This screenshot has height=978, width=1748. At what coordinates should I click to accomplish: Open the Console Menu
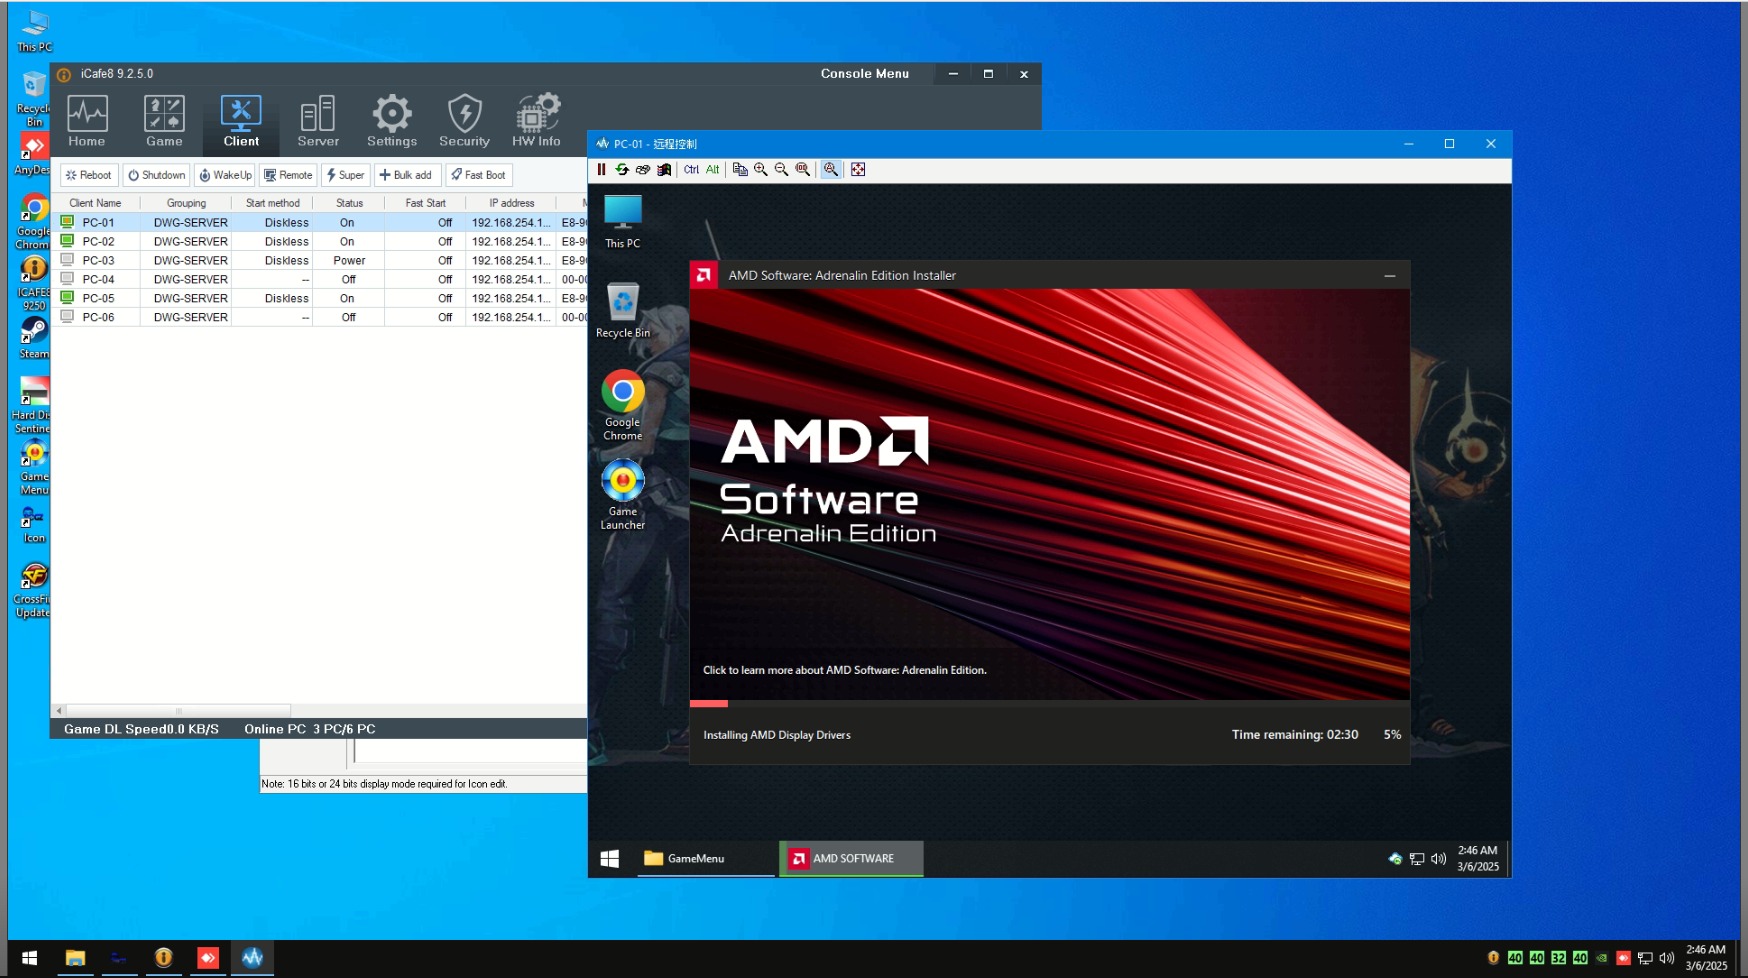pyautogui.click(x=865, y=74)
